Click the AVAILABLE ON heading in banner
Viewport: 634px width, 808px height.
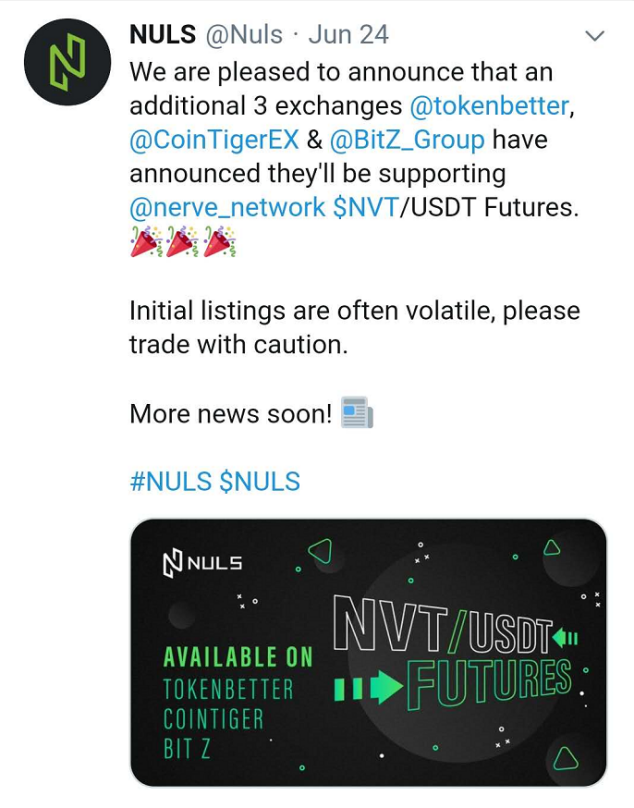click(x=238, y=658)
